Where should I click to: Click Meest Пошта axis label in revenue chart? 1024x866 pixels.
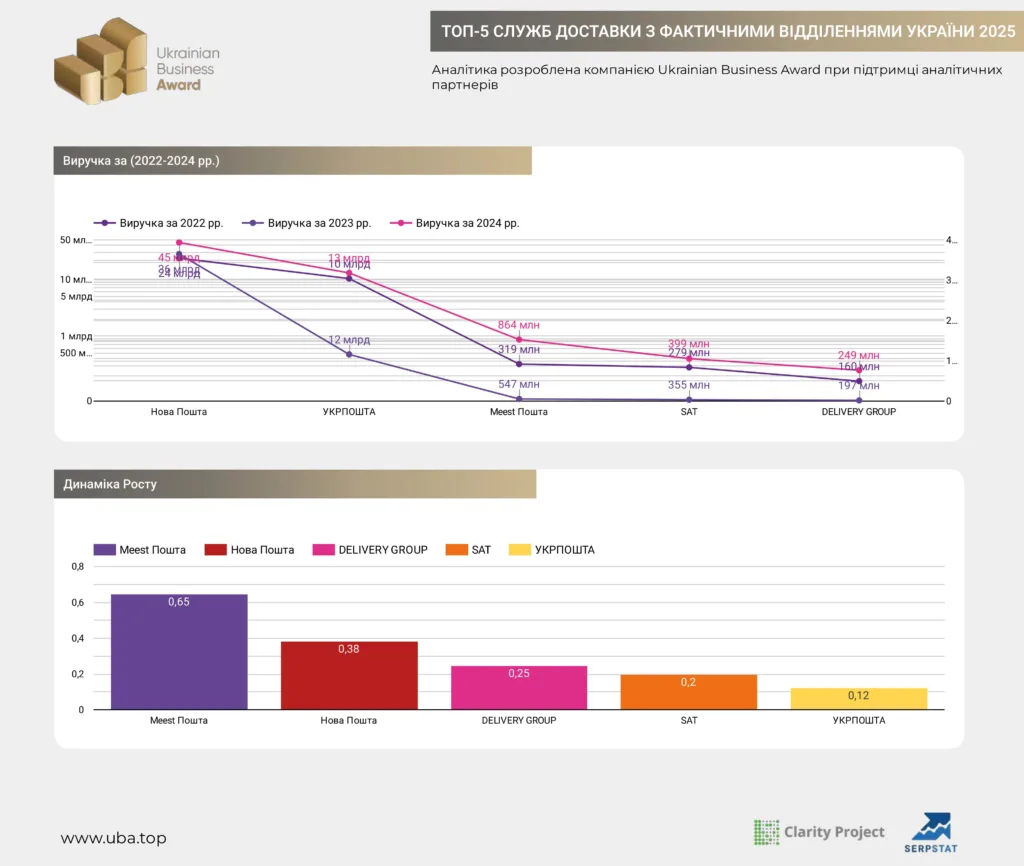[x=519, y=412]
